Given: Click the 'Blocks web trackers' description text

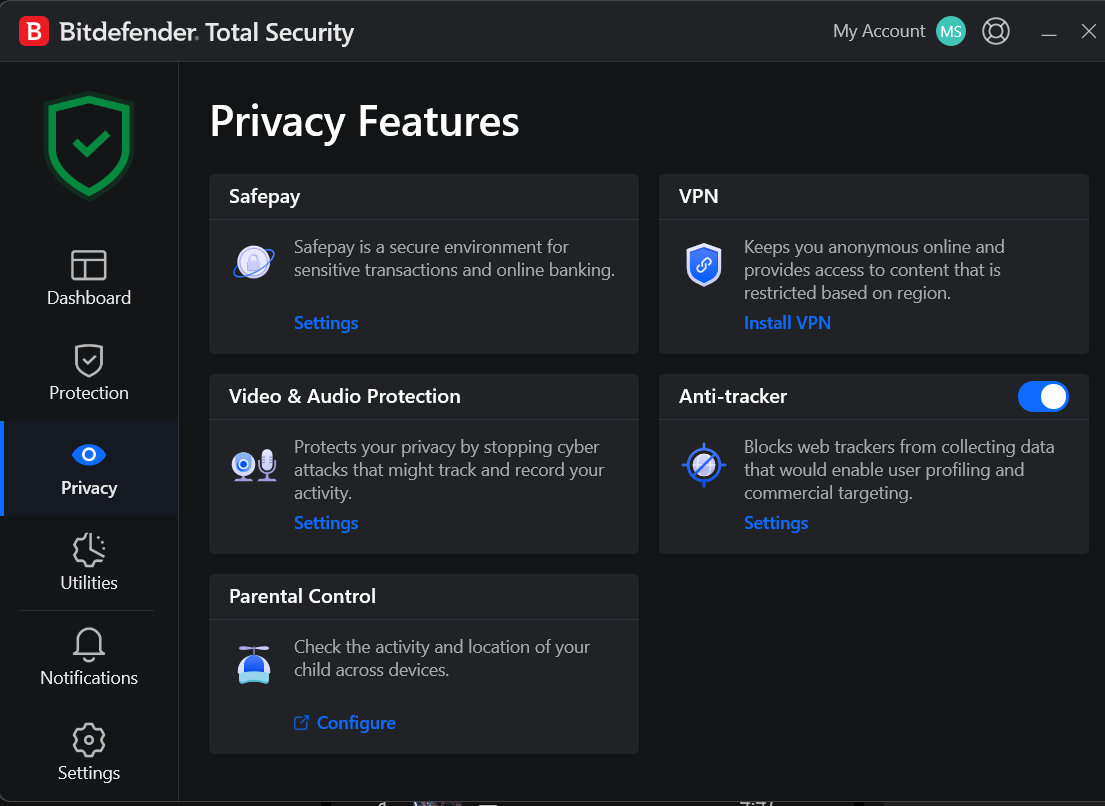Looking at the screenshot, I should click(x=899, y=470).
